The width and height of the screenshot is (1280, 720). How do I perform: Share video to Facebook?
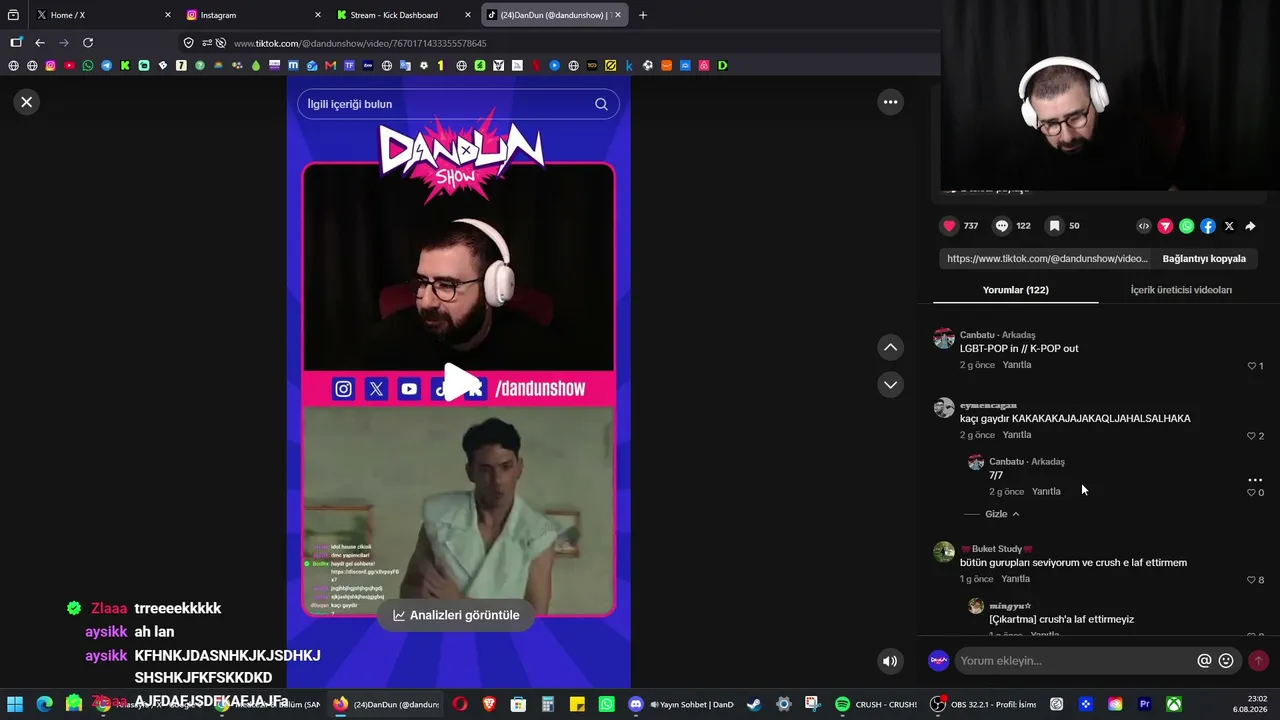pos(1208,226)
